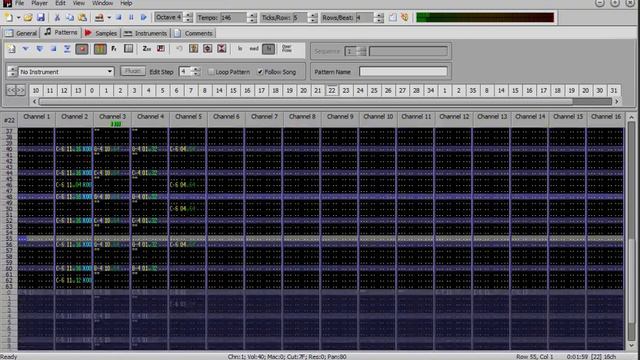Stop pattern playback in pattern toolbar
The width and height of the screenshot is (640, 360).
pos(53,49)
